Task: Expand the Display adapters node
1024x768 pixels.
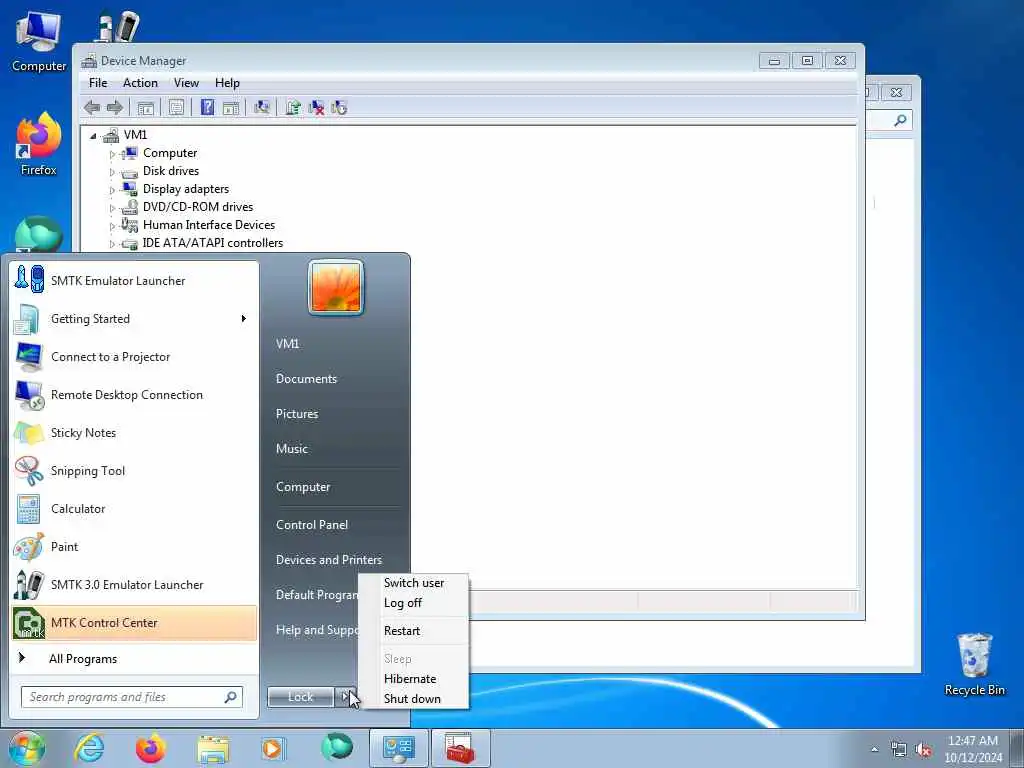Action: click(x=112, y=190)
